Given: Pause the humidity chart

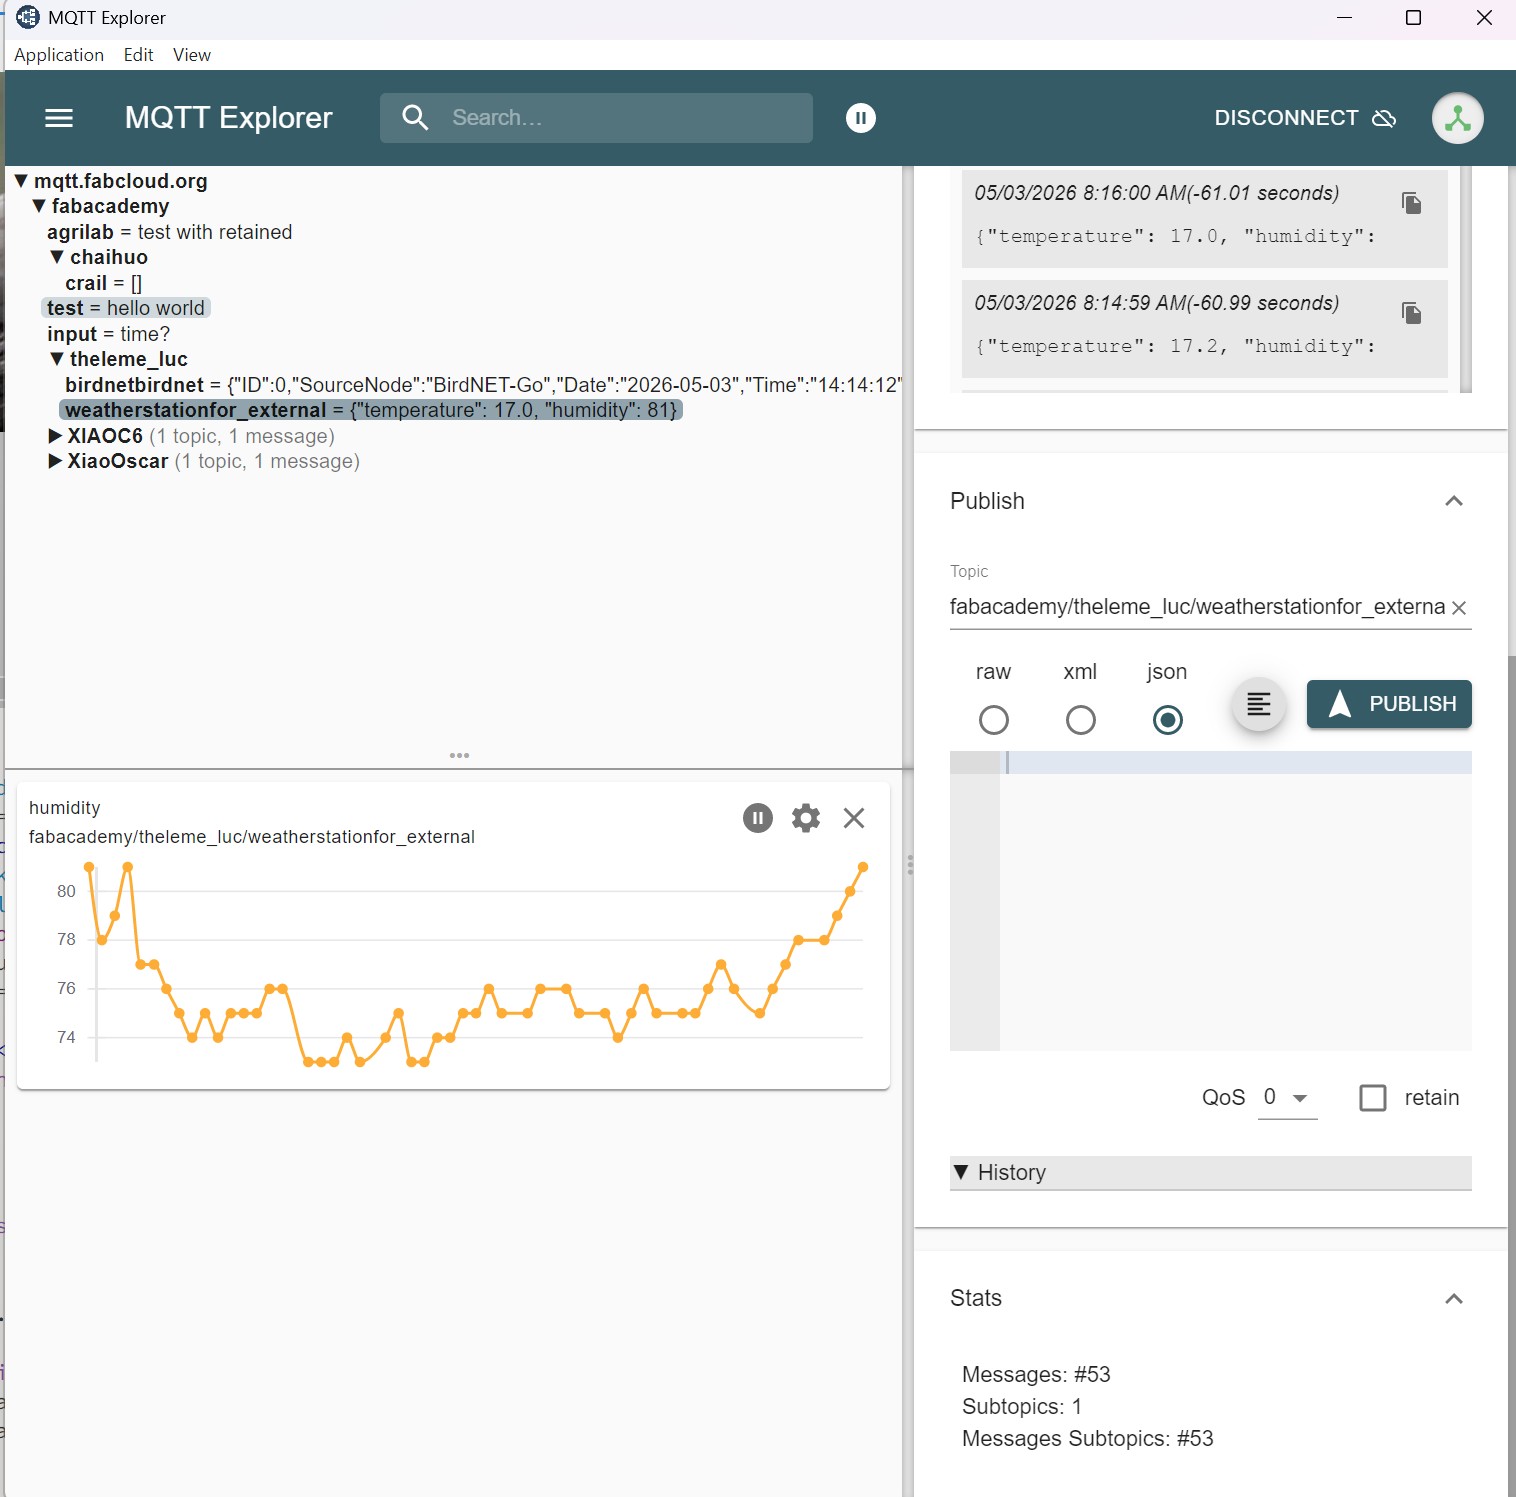Looking at the screenshot, I should tap(758, 818).
